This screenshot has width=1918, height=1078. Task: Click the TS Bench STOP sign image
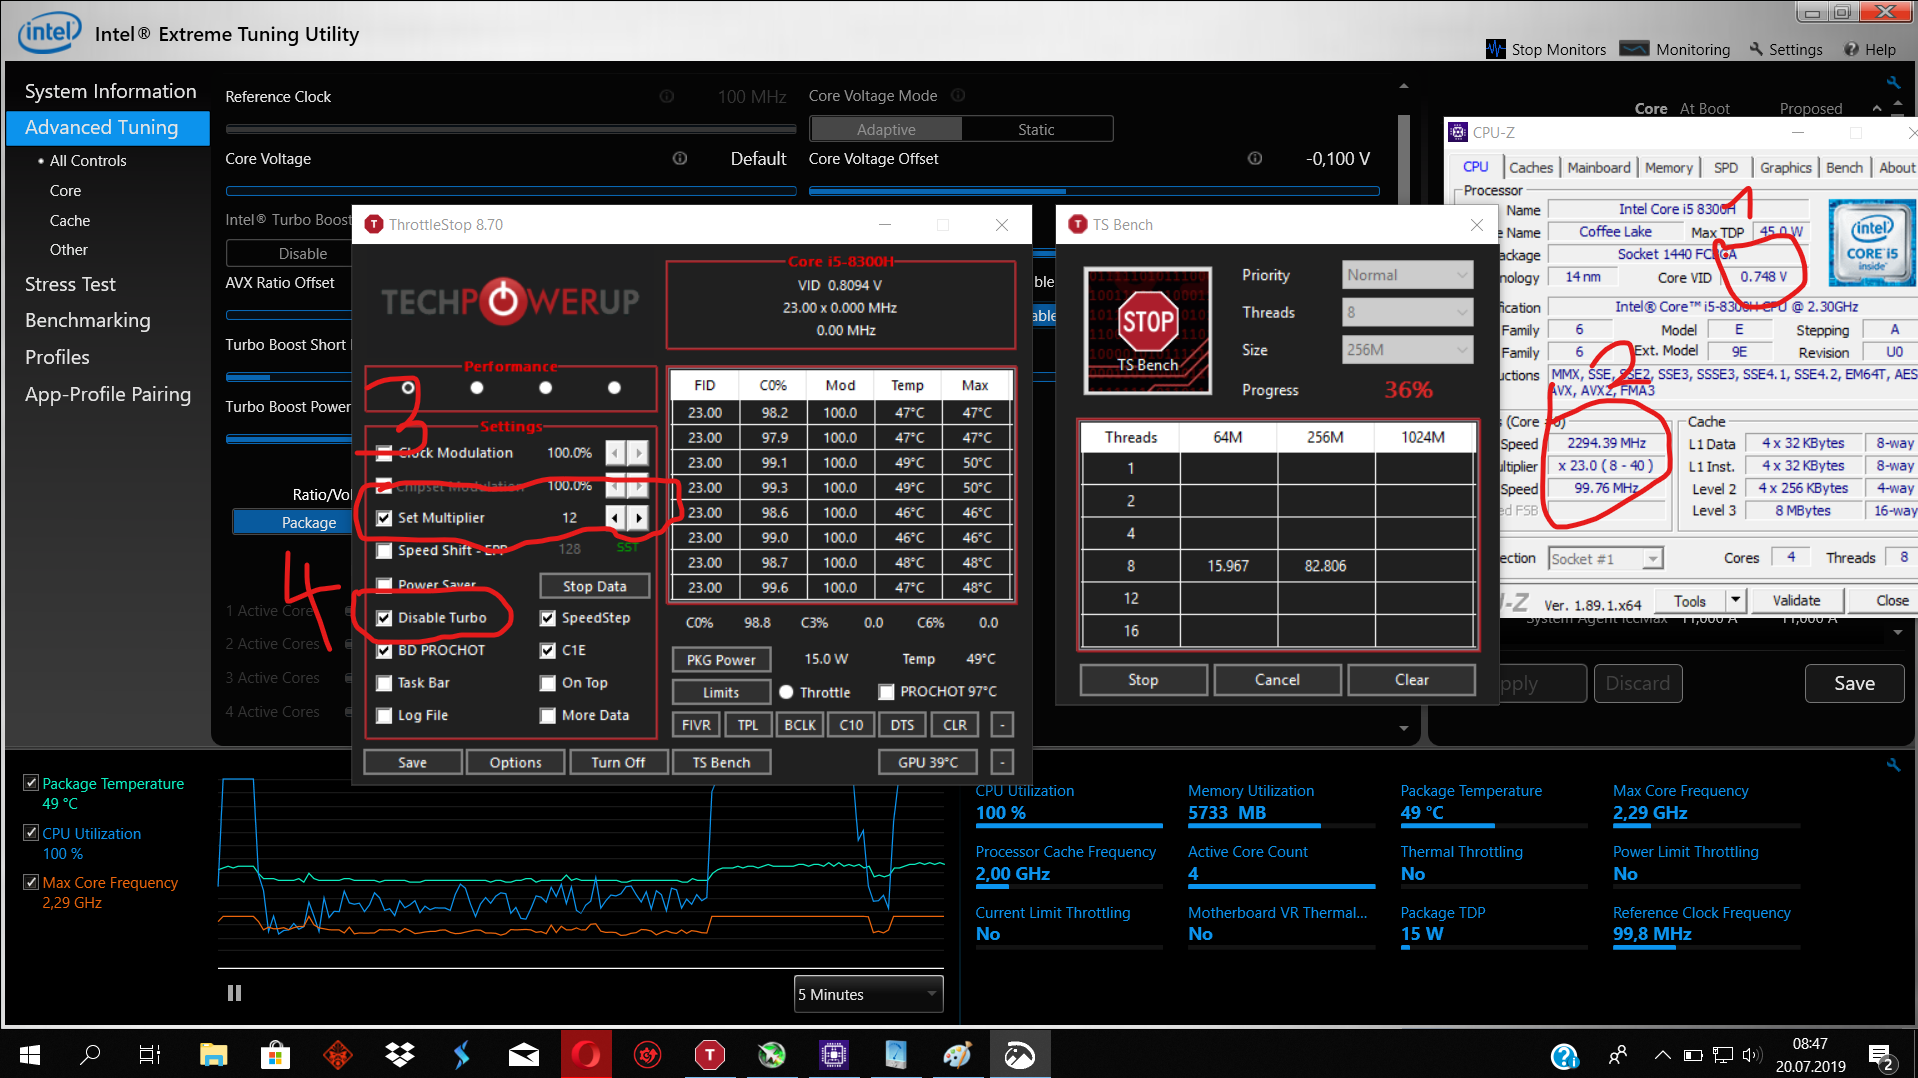point(1148,330)
